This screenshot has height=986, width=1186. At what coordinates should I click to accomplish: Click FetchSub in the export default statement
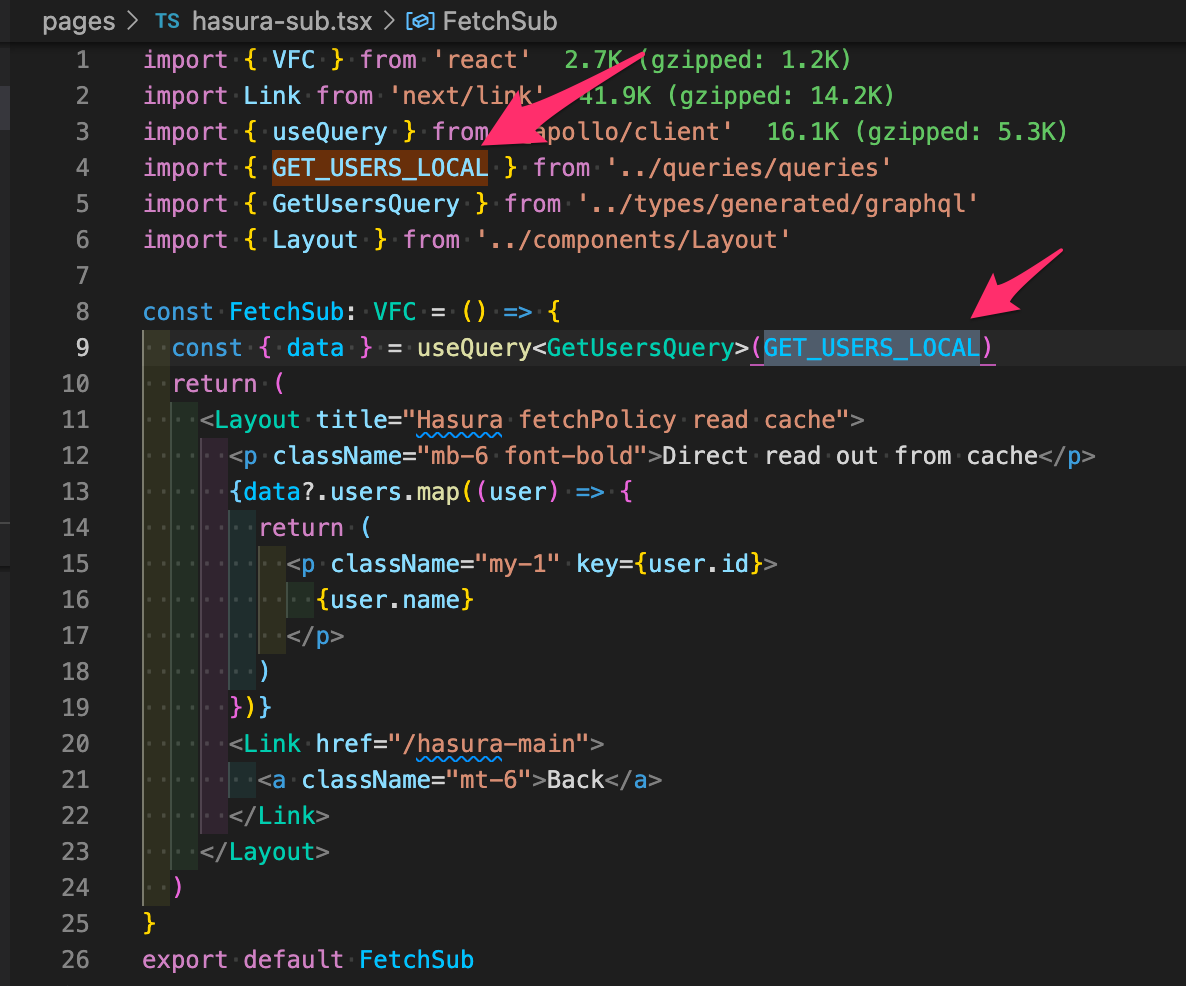tap(416, 959)
